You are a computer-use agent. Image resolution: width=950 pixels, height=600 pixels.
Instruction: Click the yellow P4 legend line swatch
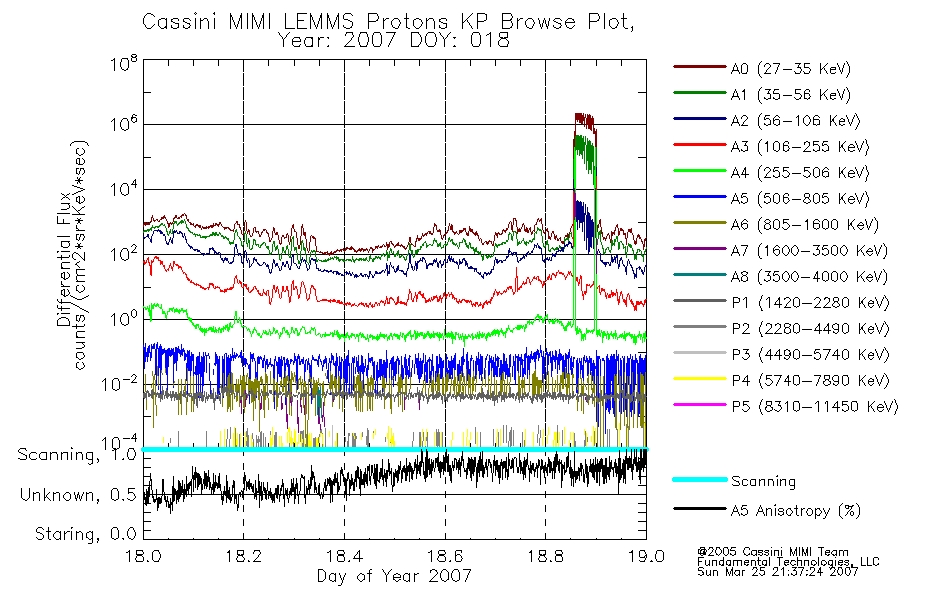[x=700, y=379]
